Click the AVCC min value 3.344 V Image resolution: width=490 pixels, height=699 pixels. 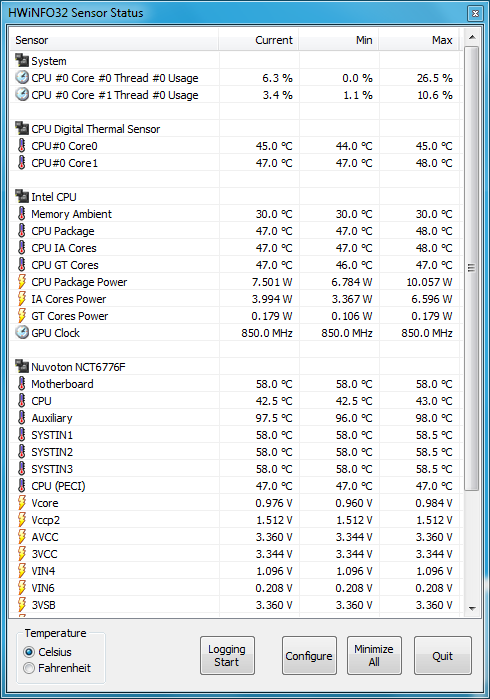(354, 537)
